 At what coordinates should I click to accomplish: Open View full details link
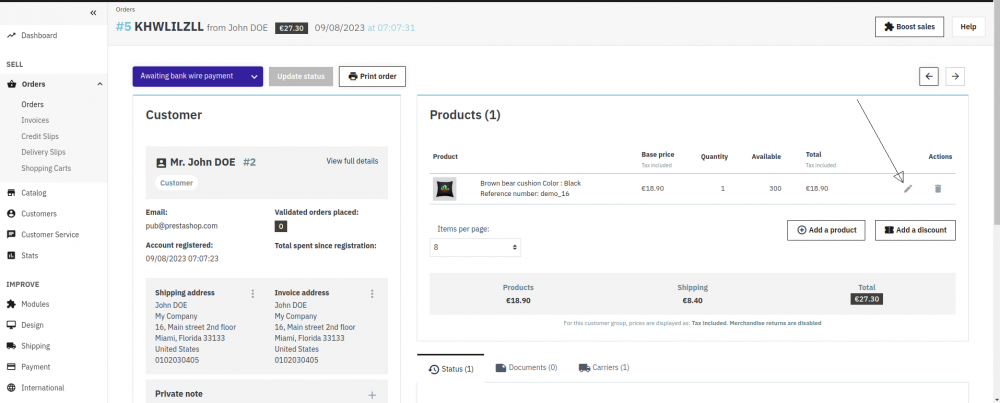click(352, 161)
